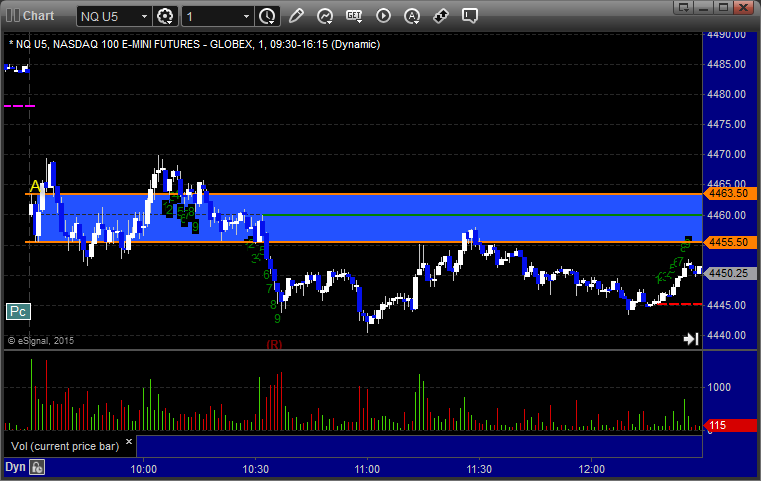Minimize the chart window
The width and height of the screenshot is (761, 481).
[x=704, y=7]
